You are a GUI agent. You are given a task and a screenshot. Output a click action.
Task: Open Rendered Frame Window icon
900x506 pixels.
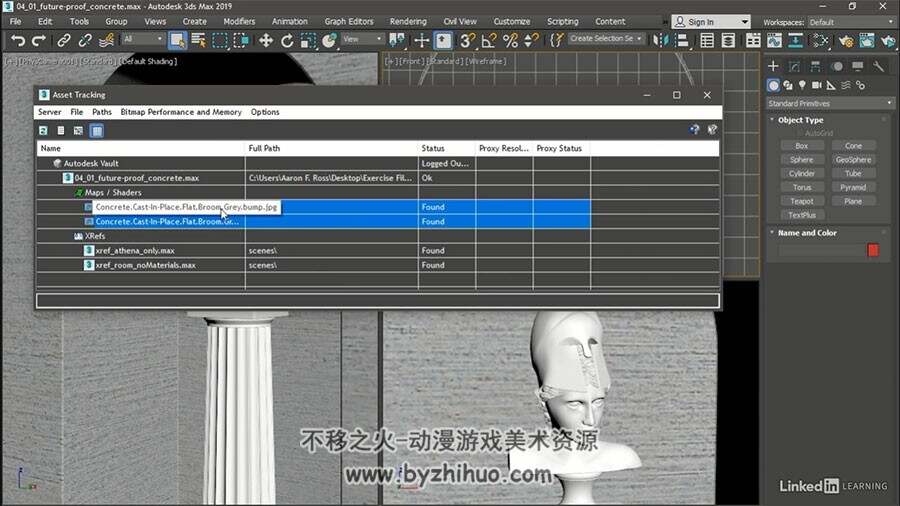pyautogui.click(x=867, y=41)
